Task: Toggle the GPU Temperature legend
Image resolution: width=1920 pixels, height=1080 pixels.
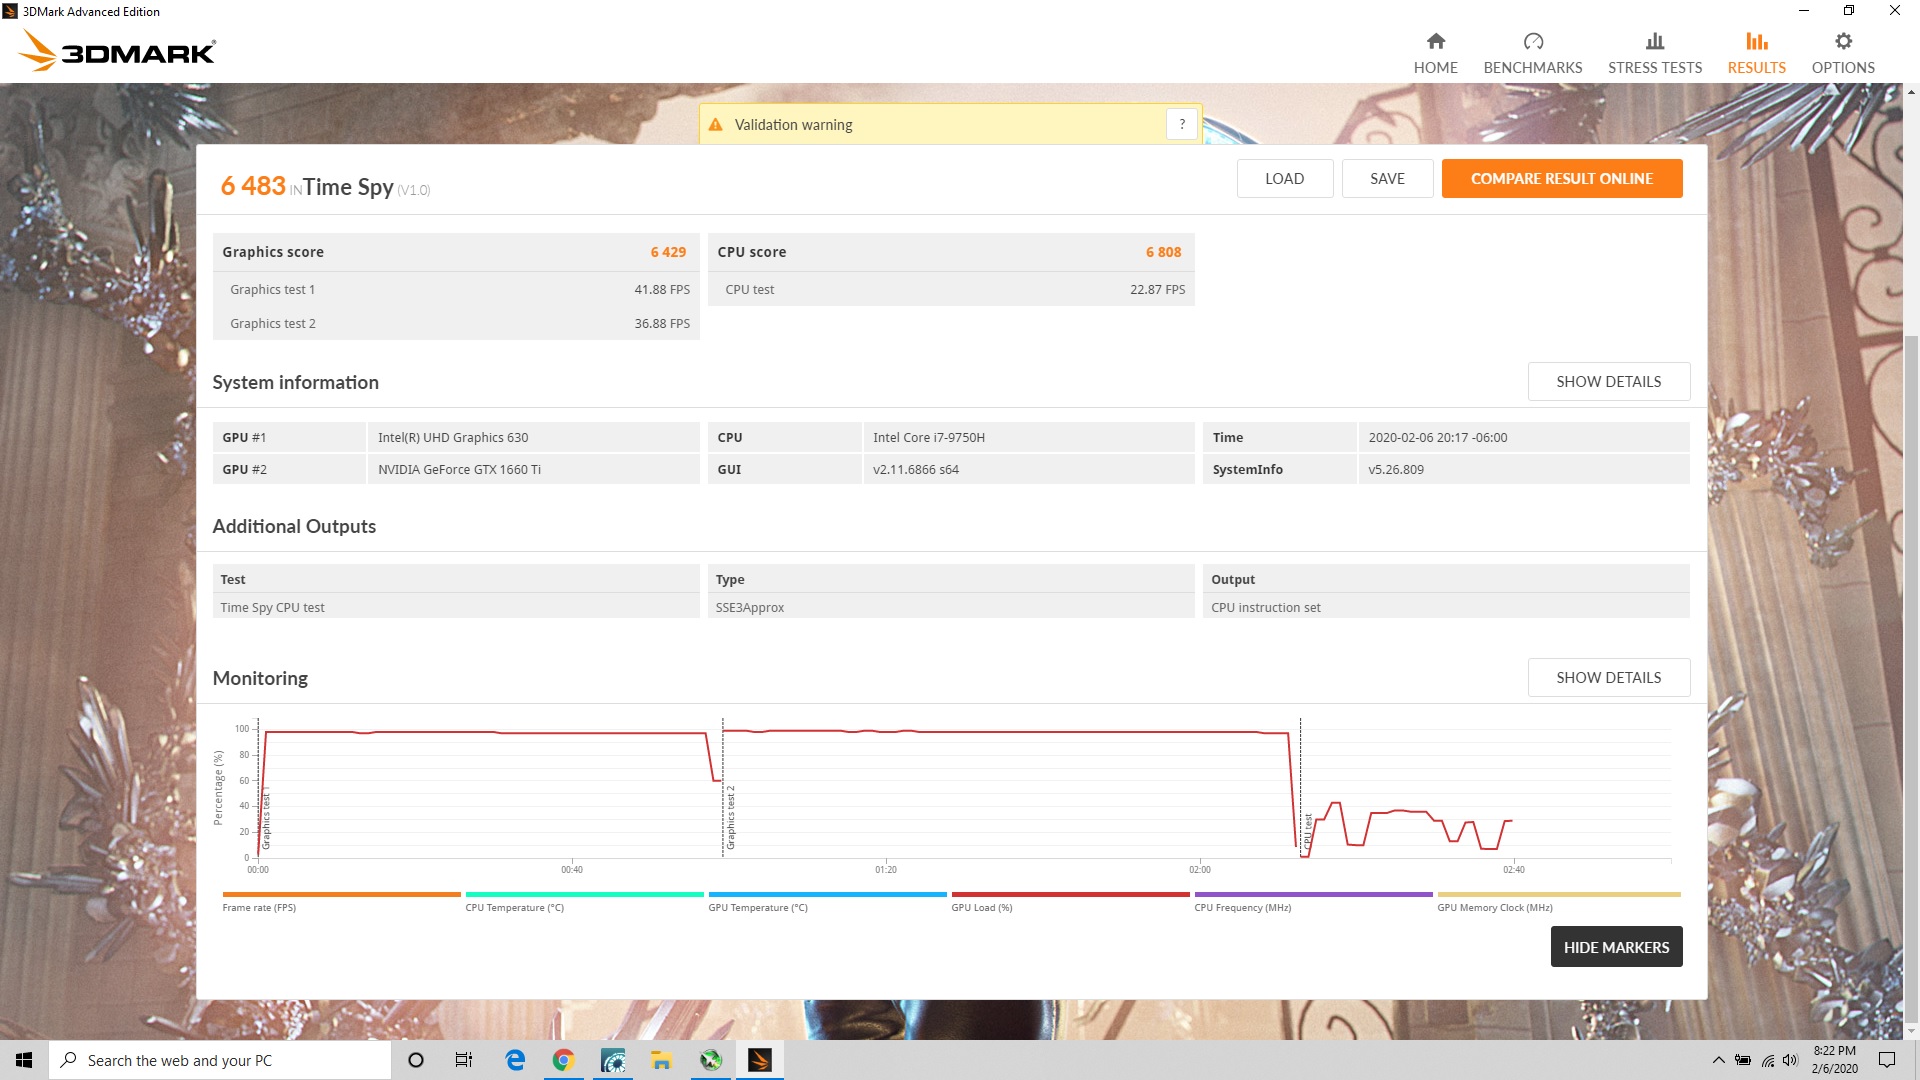Action: 827,902
